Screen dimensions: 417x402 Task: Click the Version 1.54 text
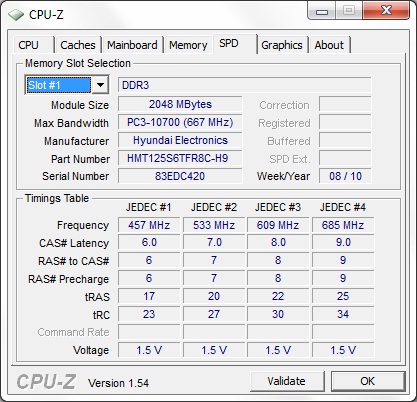pos(118,383)
